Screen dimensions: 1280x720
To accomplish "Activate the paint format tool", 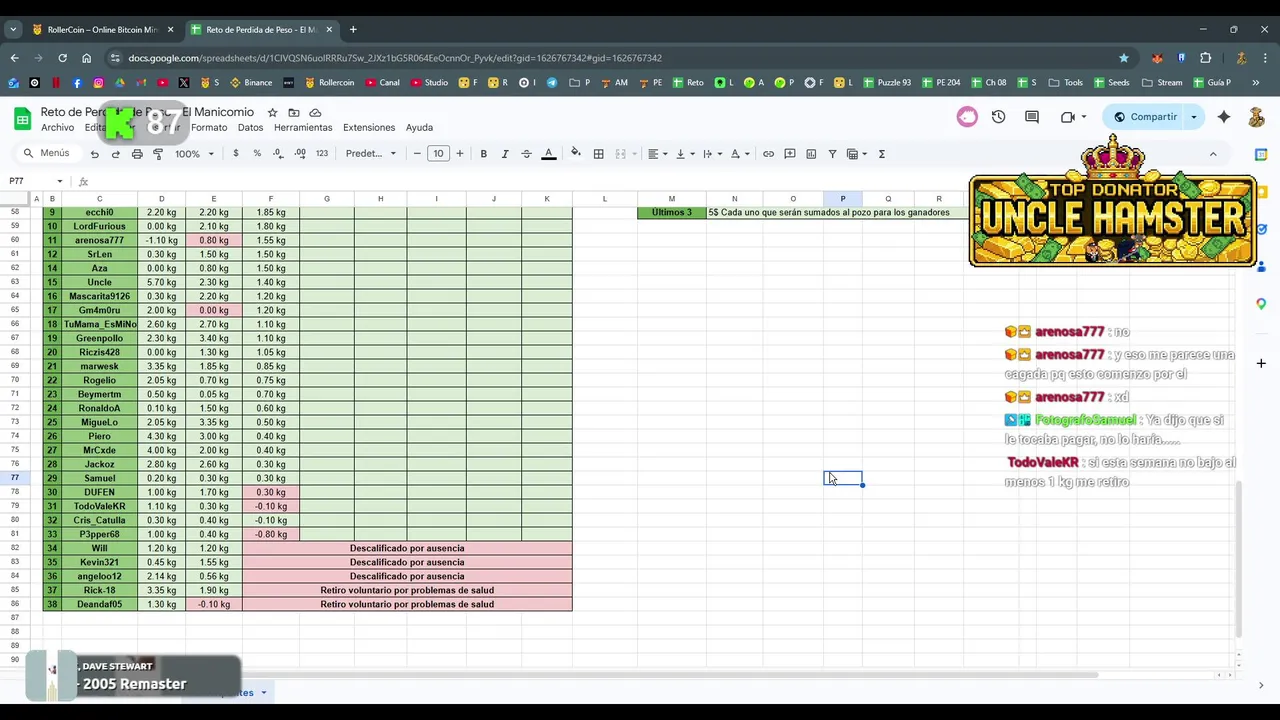I will [158, 154].
